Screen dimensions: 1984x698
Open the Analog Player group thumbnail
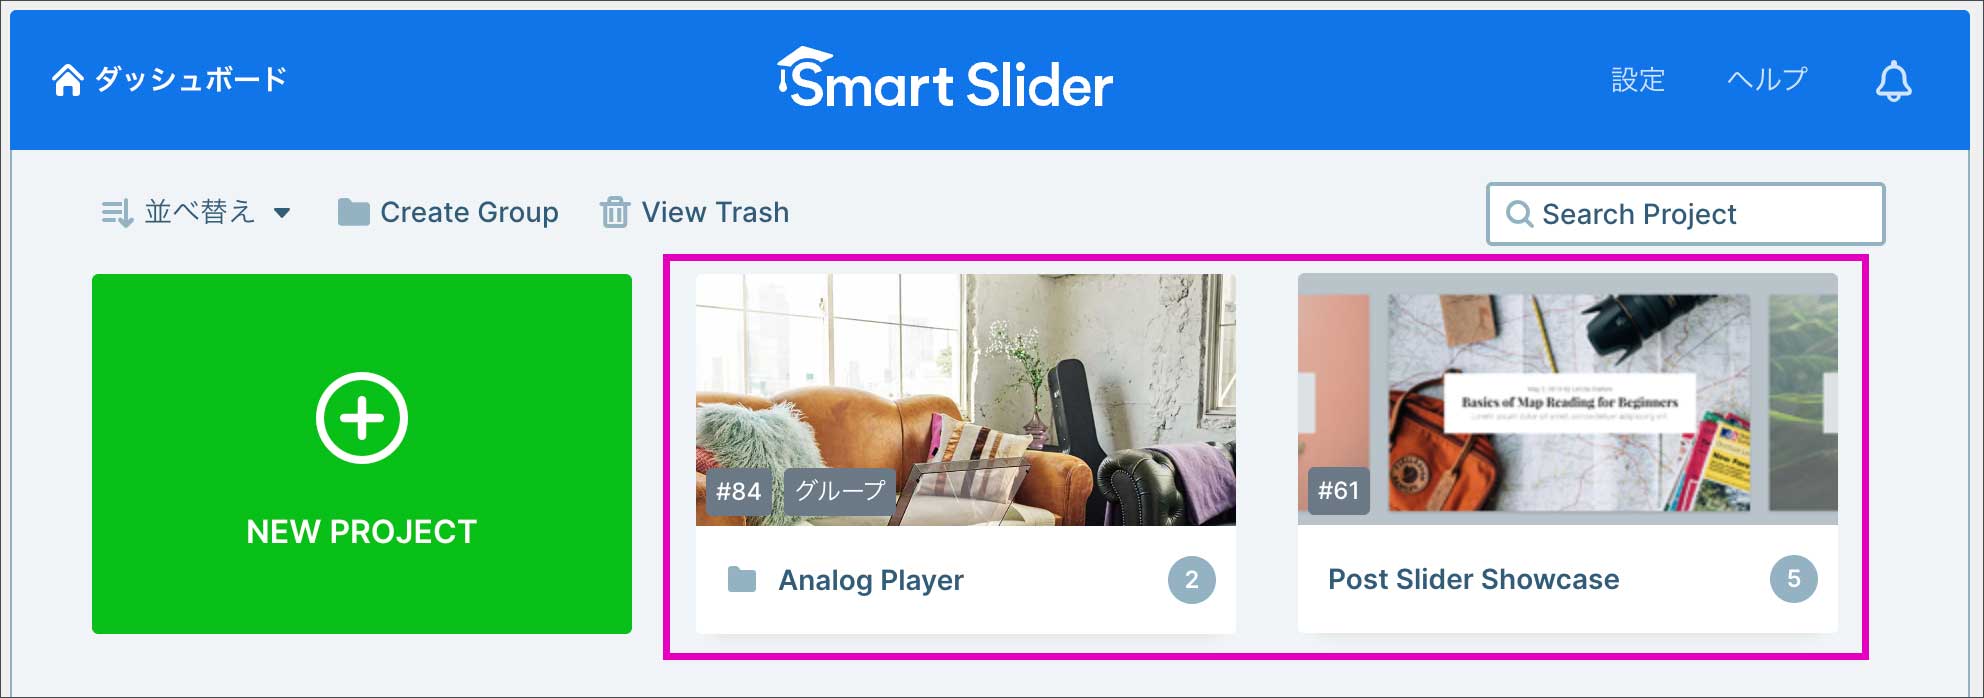966,400
